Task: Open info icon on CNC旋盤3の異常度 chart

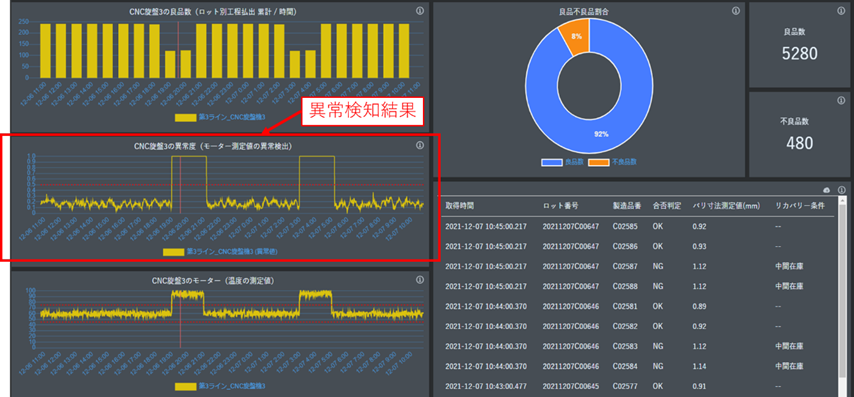Action: [419, 145]
